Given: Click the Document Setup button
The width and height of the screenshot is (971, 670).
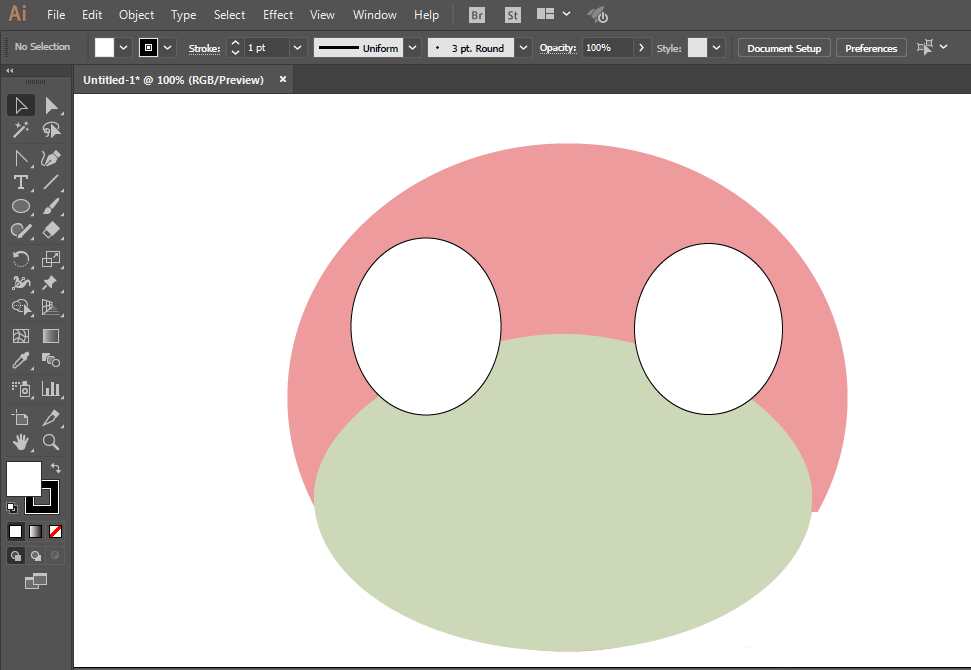Looking at the screenshot, I should click(784, 48).
